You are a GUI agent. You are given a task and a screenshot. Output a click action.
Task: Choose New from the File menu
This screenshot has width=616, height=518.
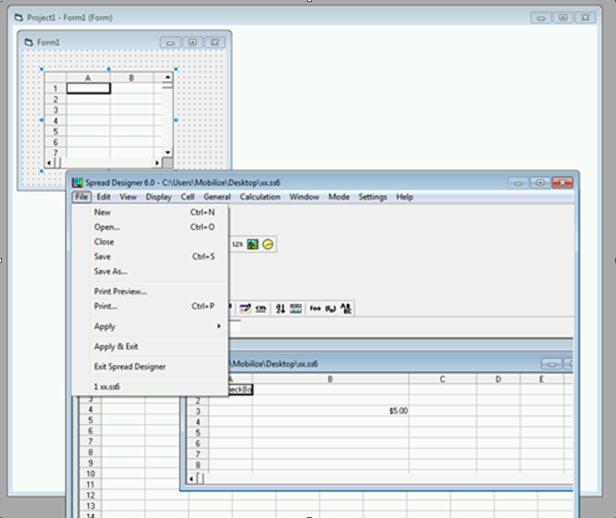(x=150, y=212)
